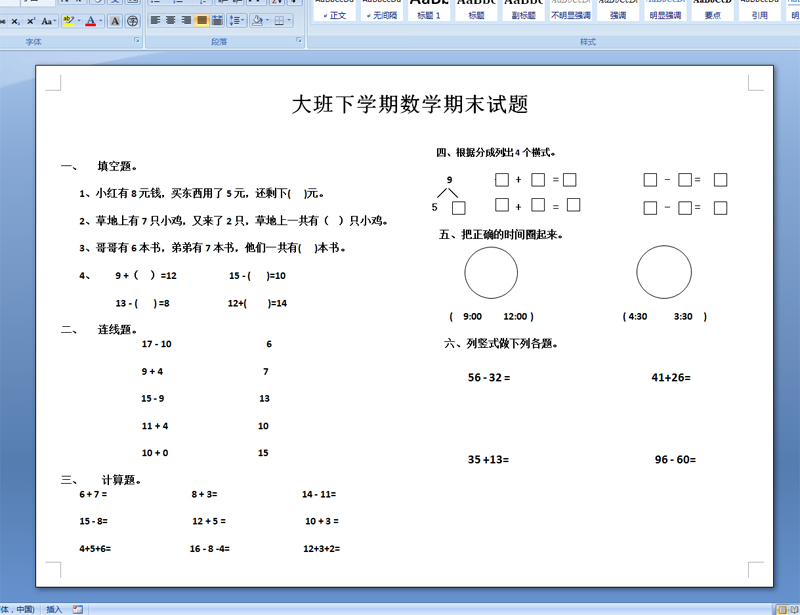
Task: Apply the 引用 style
Action: pyautogui.click(x=760, y=11)
